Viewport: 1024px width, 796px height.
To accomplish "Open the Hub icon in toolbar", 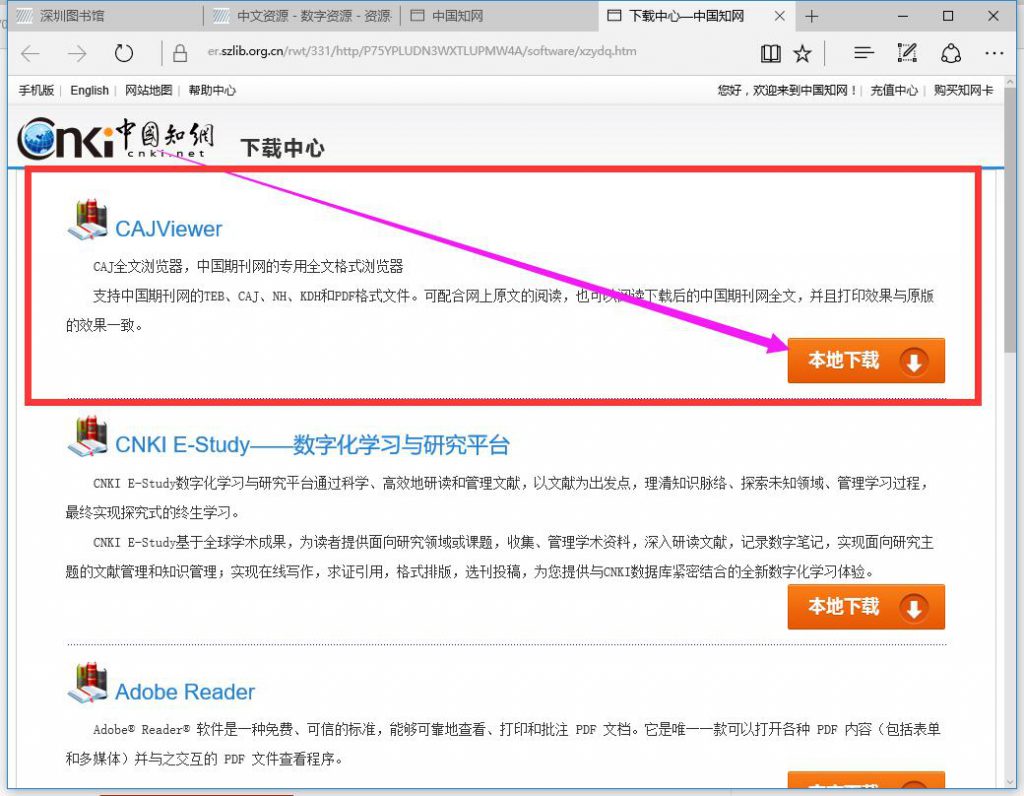I will [864, 53].
